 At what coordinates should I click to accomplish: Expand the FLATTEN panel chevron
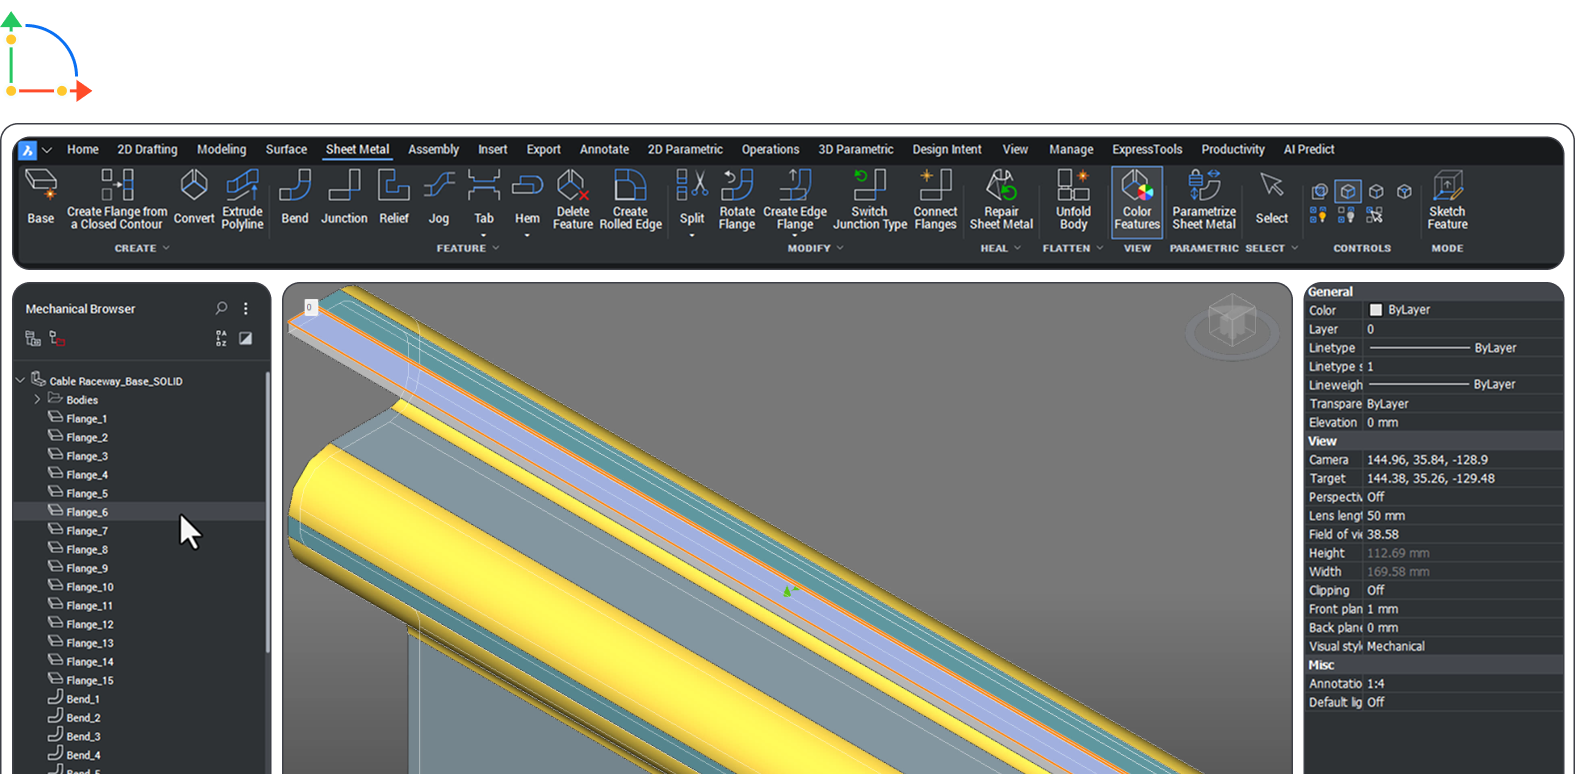coord(1100,248)
